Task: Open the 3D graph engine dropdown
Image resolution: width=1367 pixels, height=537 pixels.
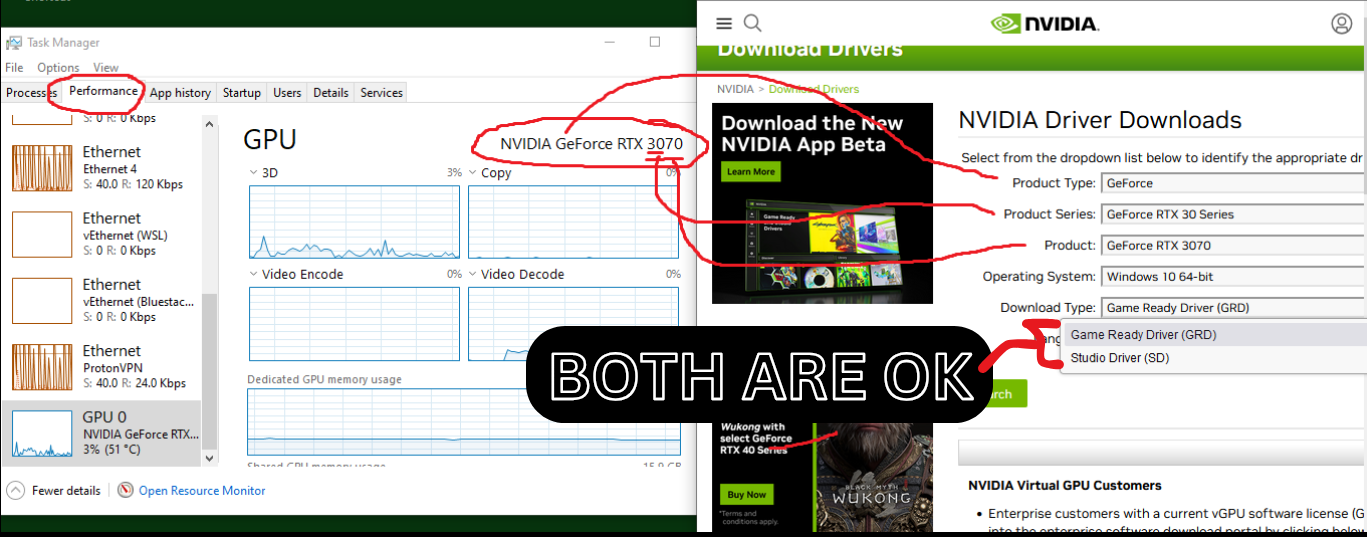Action: tap(264, 173)
